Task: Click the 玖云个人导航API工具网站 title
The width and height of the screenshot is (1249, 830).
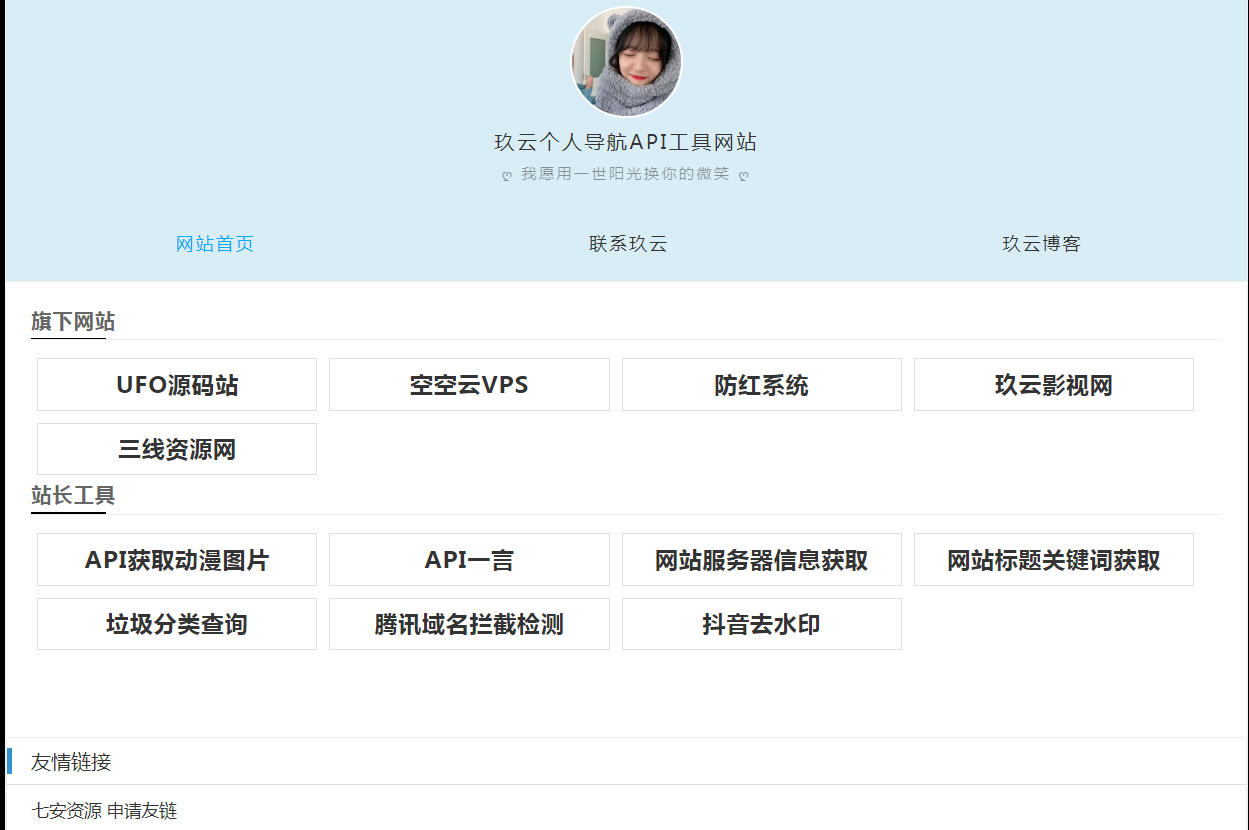Action: (x=626, y=142)
